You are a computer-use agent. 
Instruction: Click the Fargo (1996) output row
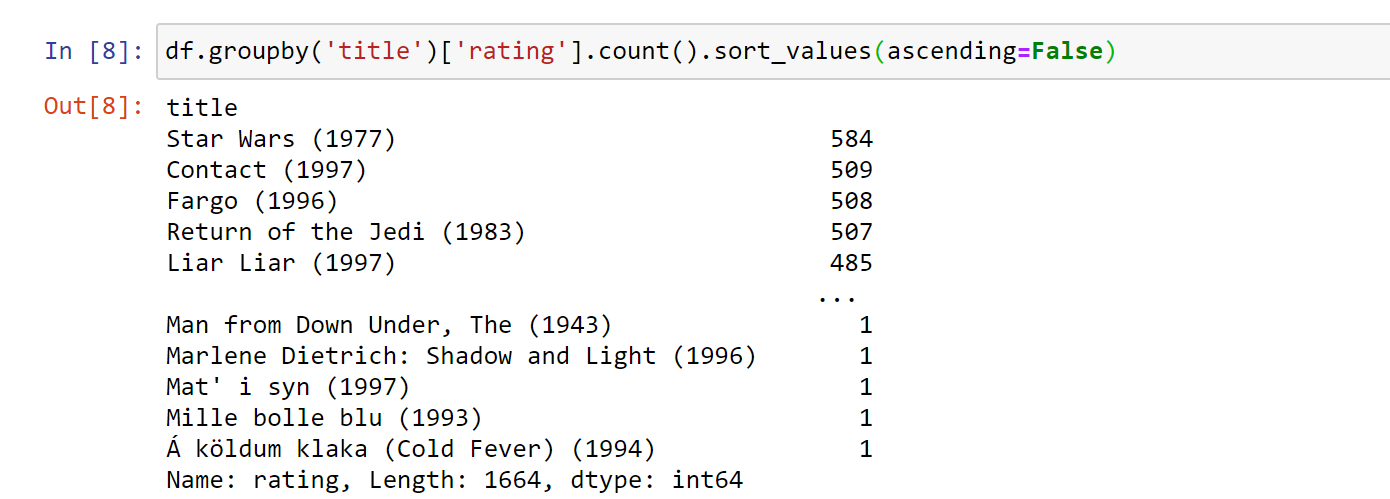click(519, 201)
